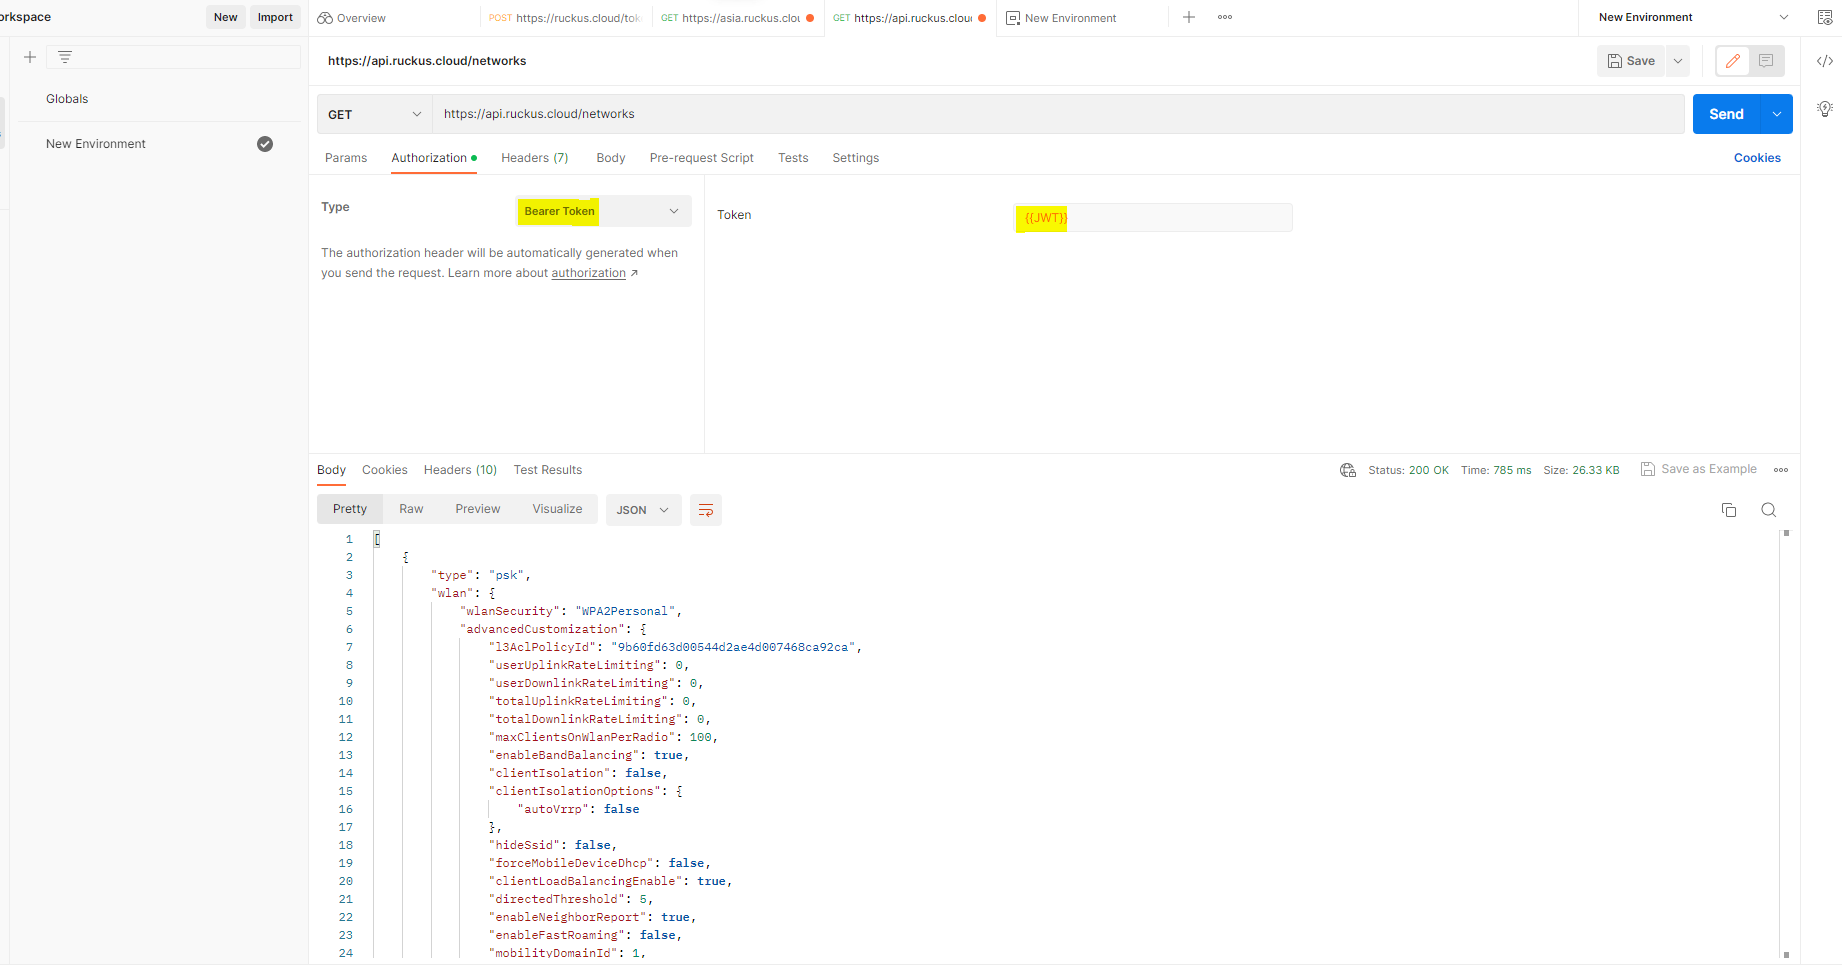
Task: Open the environment quick look icon
Action: [x=1825, y=17]
